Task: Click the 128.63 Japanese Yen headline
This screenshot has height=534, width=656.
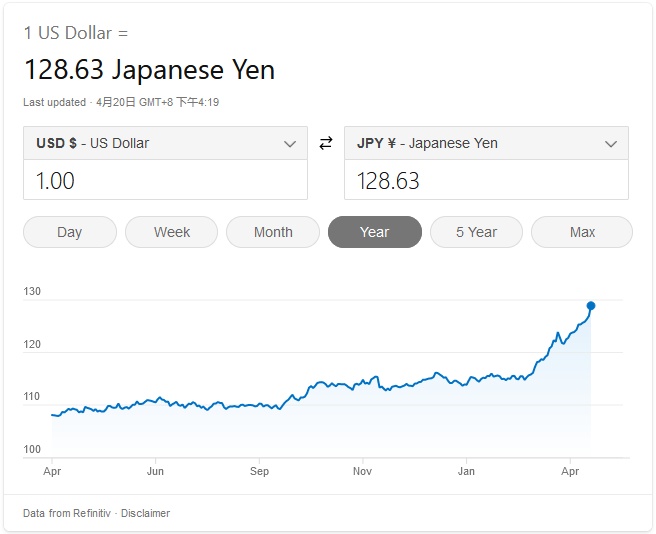Action: click(149, 70)
